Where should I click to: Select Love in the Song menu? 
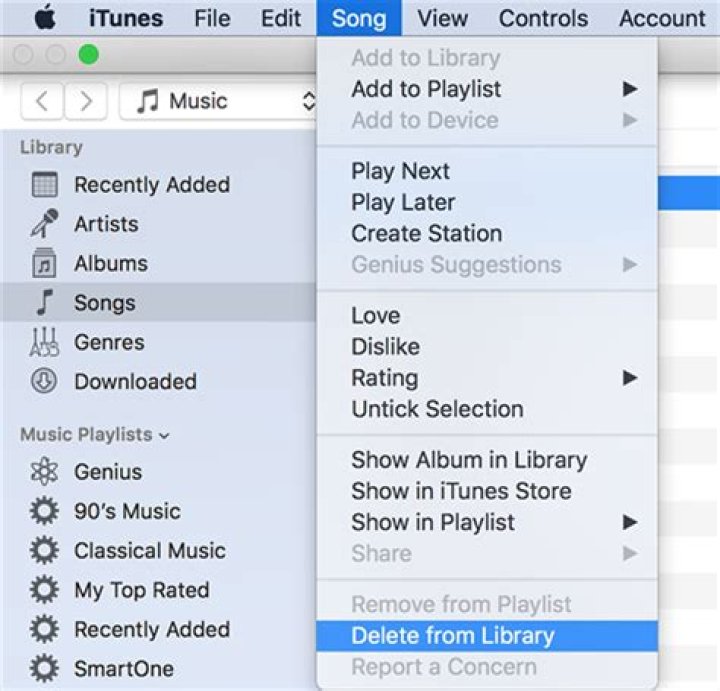(x=487, y=315)
